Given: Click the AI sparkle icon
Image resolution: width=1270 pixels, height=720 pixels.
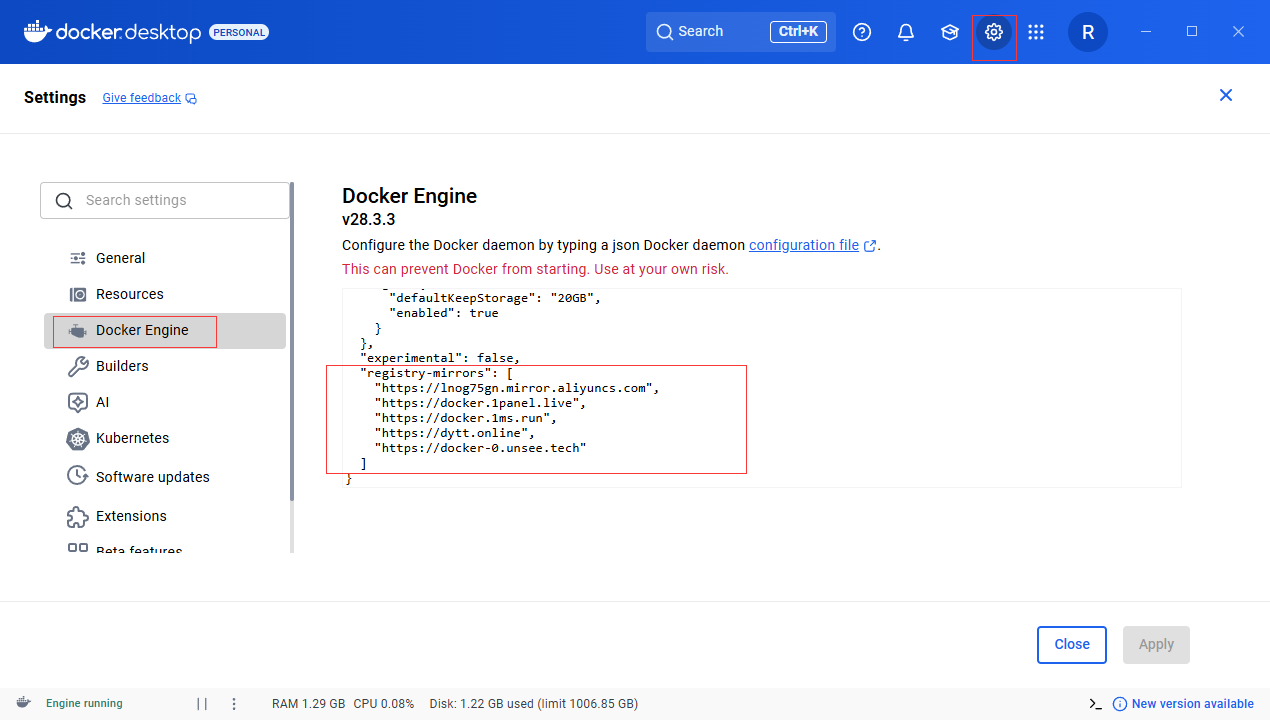Looking at the screenshot, I should coord(78,402).
